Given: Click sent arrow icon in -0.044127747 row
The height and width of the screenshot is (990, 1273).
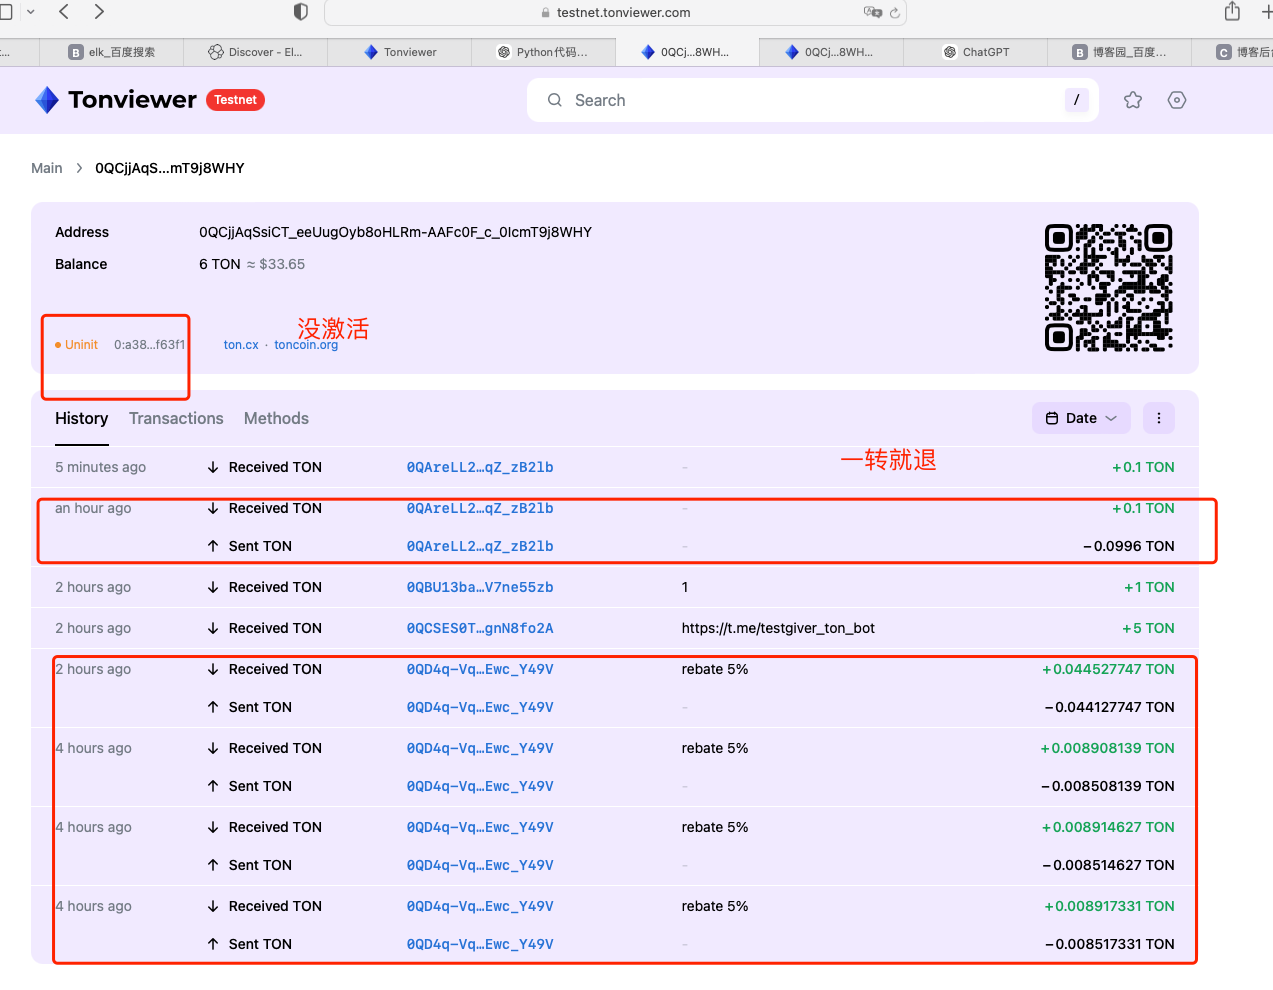Looking at the screenshot, I should [x=213, y=707].
